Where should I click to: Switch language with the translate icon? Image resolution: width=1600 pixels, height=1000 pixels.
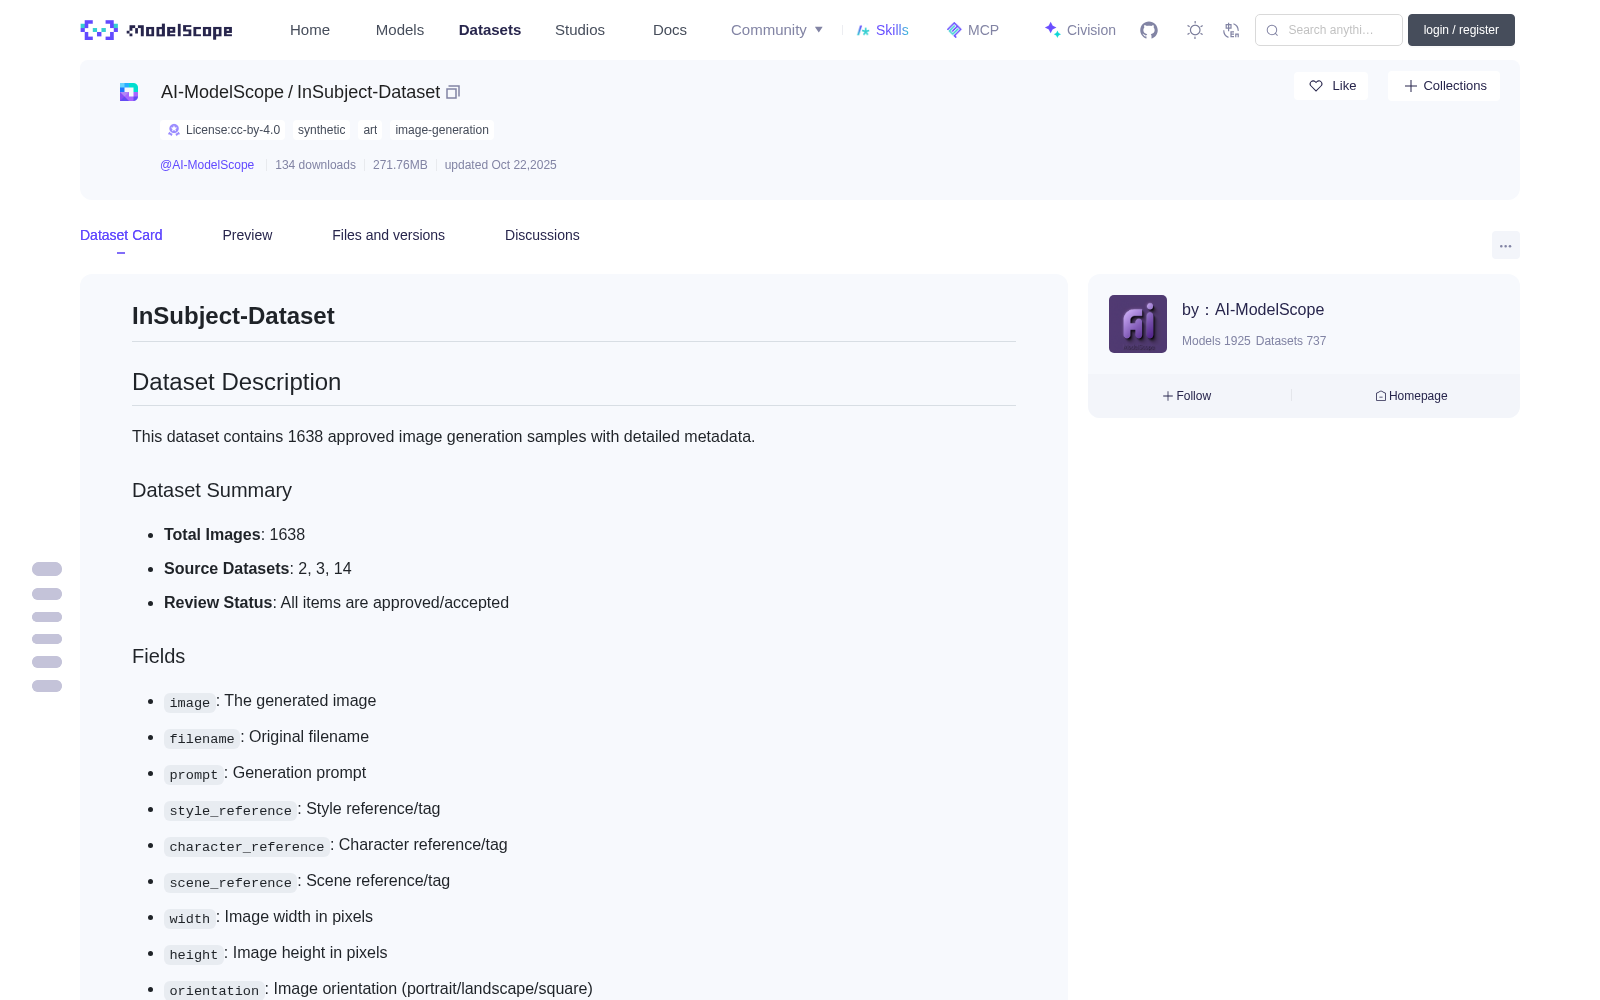(x=1231, y=30)
